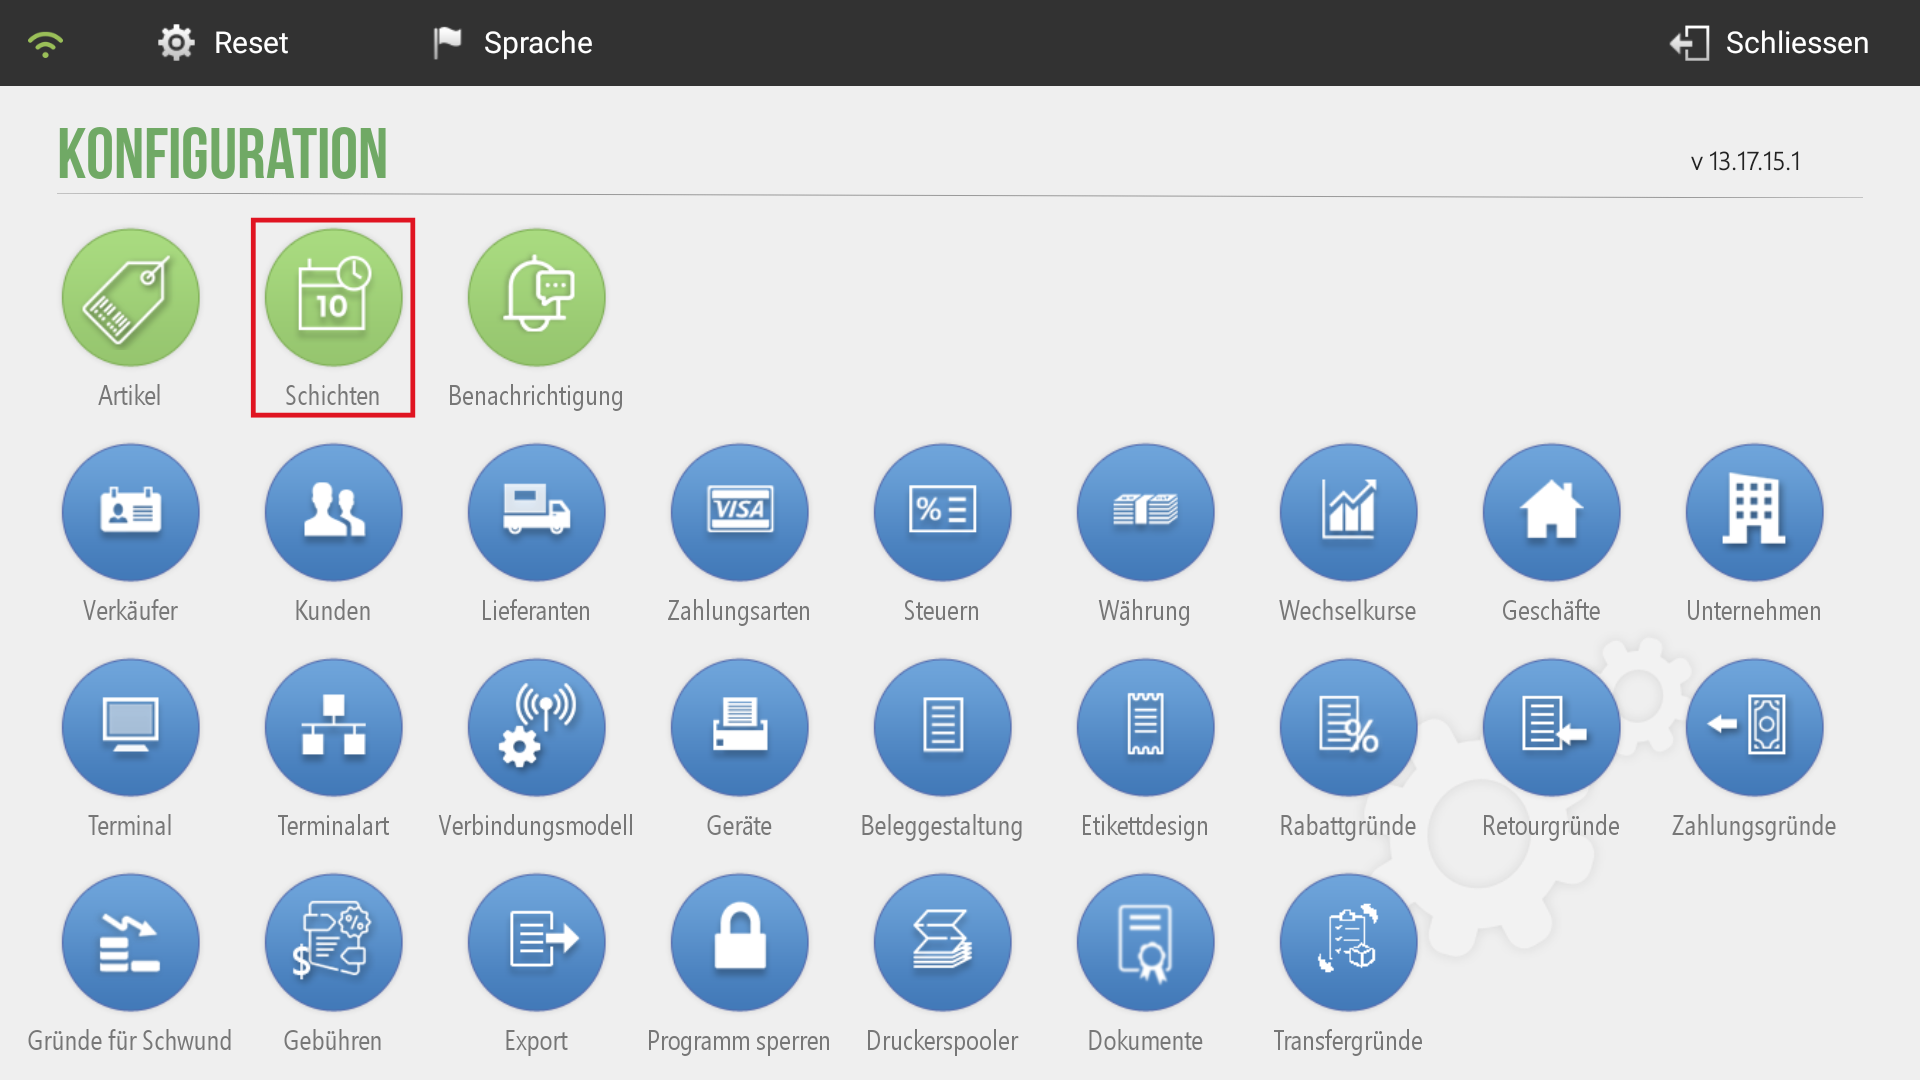This screenshot has width=1920, height=1080.
Task: Open the Sprache language menu
Action: pos(512,43)
